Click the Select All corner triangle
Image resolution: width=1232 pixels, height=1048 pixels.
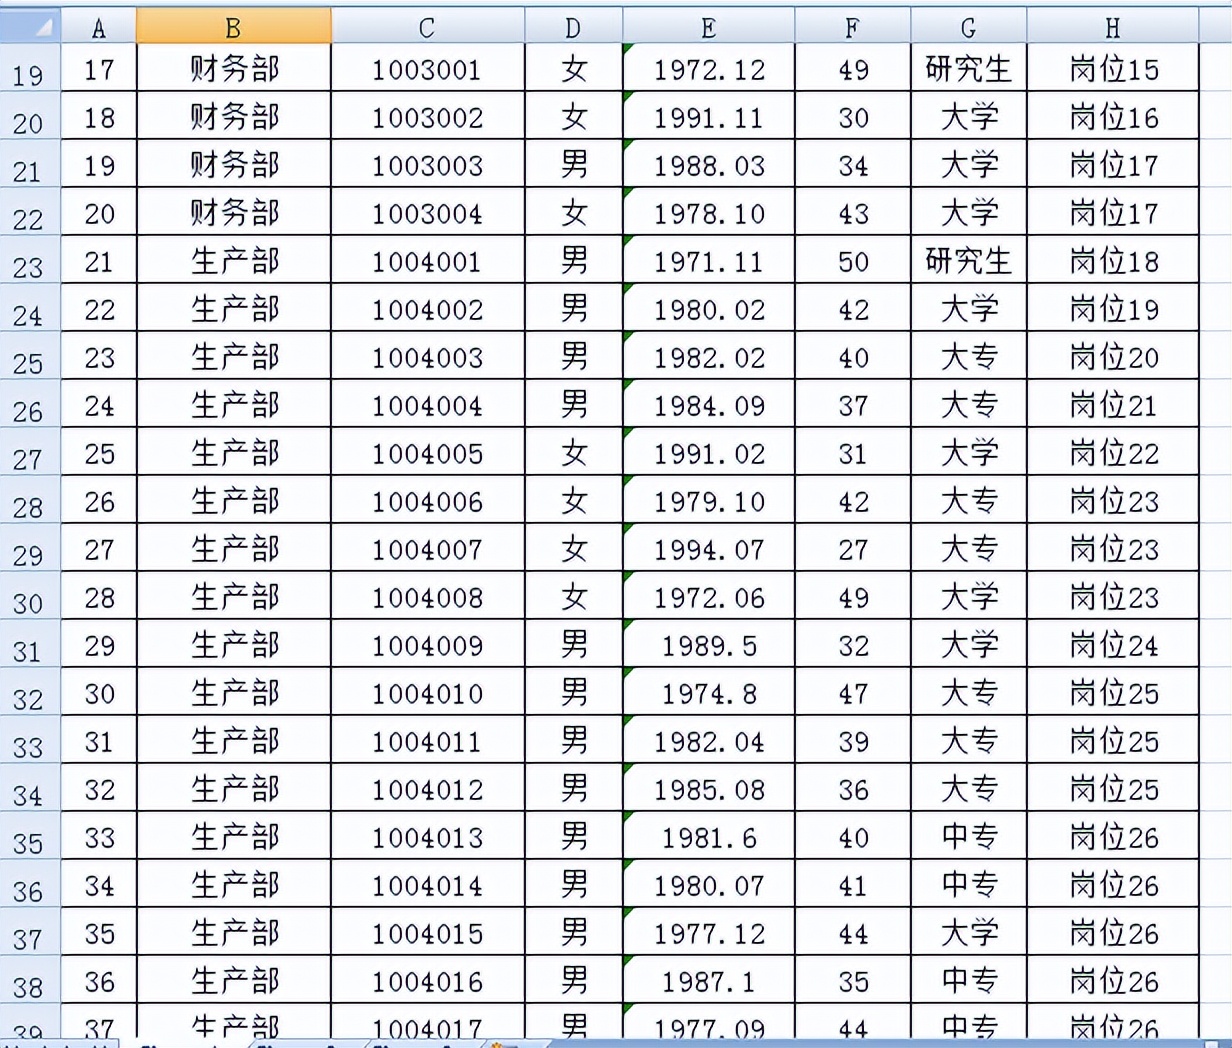click(x=30, y=27)
